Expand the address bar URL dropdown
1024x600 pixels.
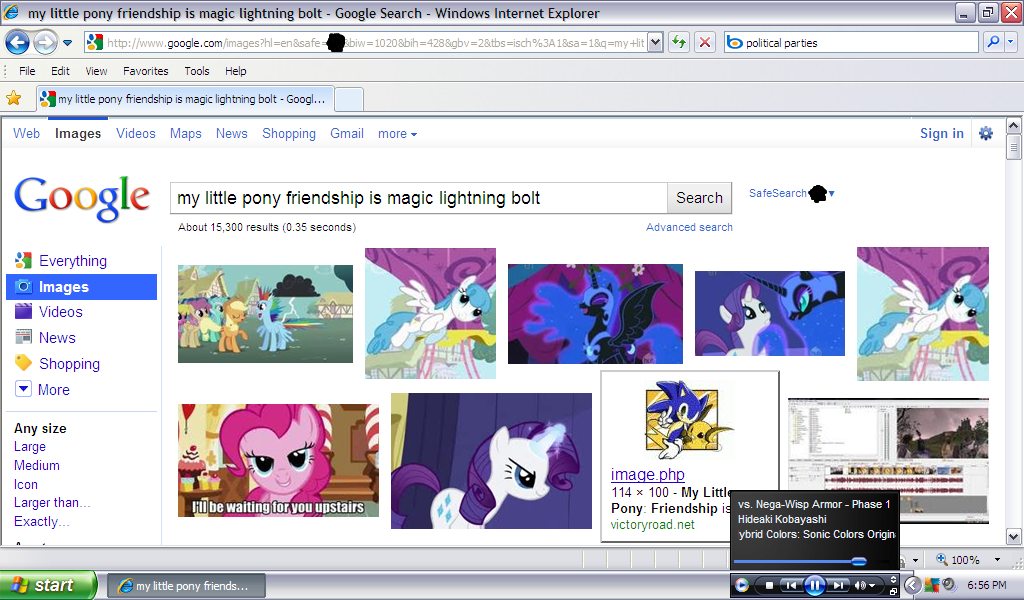click(x=655, y=42)
